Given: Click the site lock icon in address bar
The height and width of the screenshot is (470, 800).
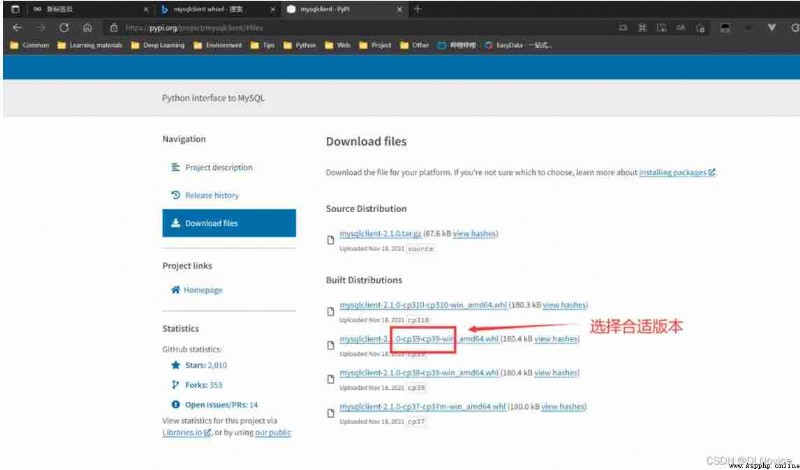Looking at the screenshot, I should (114, 28).
